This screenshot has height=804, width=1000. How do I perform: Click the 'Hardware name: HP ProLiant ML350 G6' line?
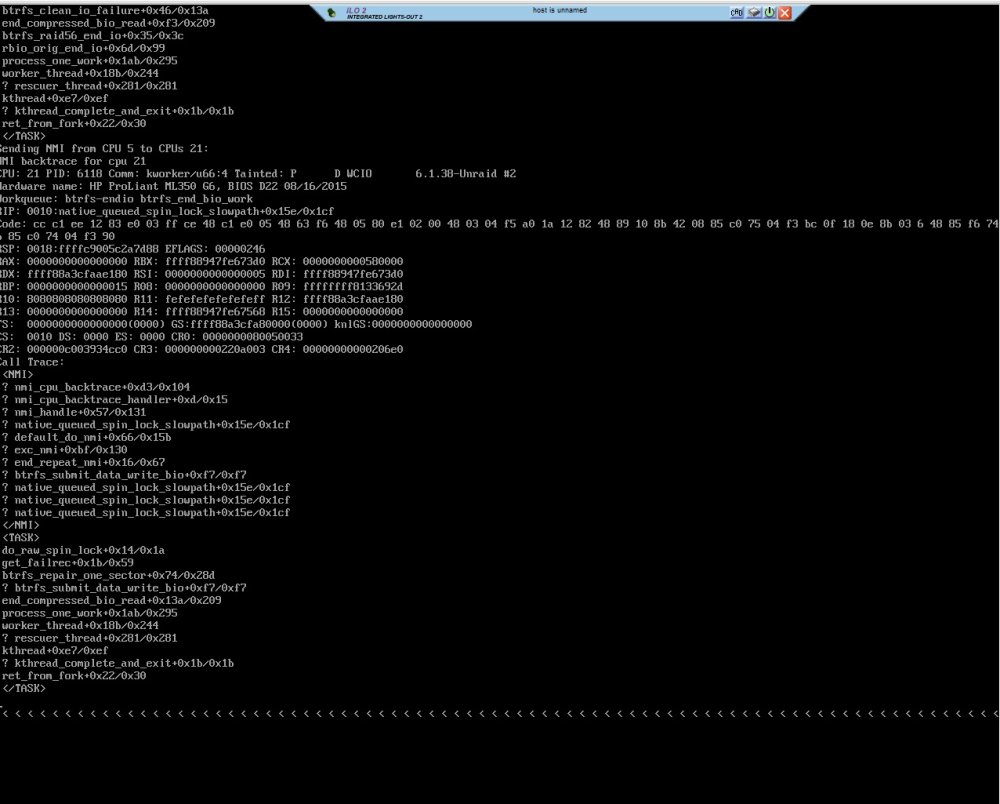coord(173,186)
